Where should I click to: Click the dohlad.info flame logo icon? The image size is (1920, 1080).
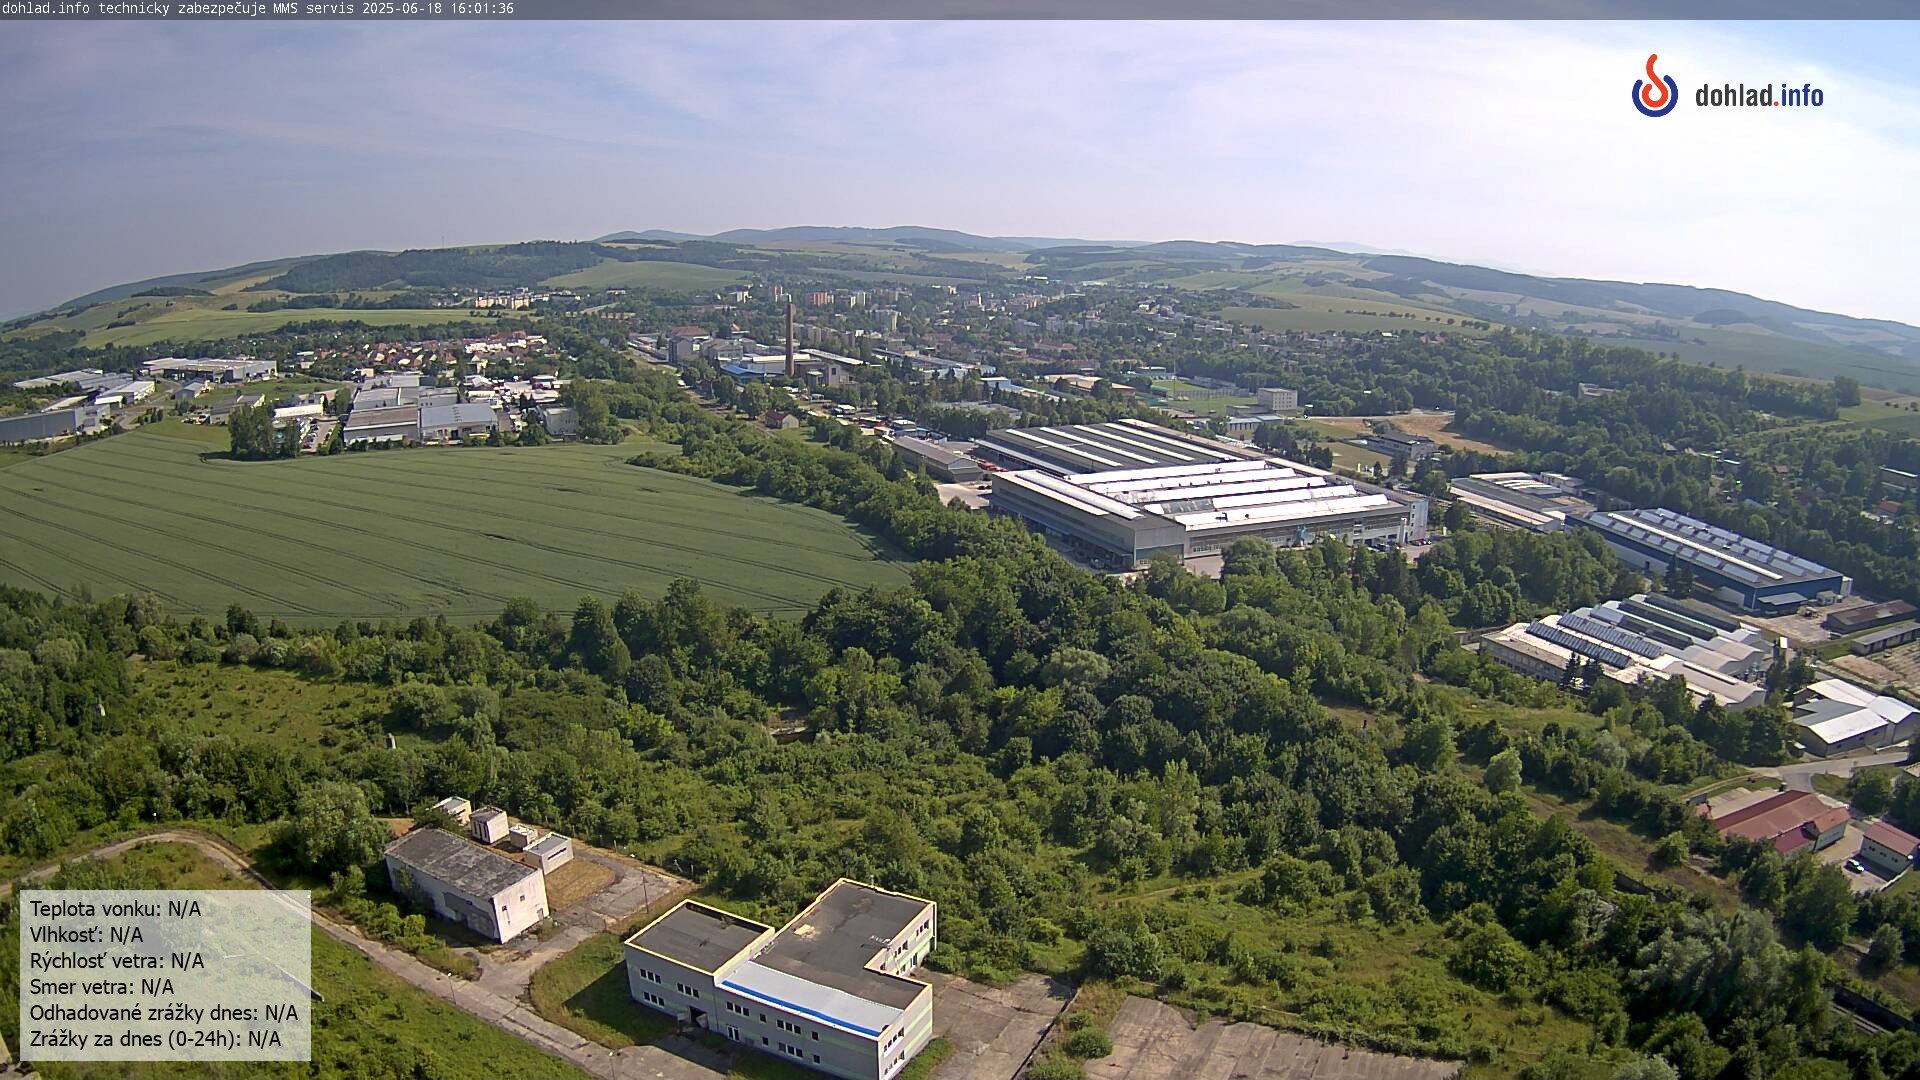(1655, 86)
